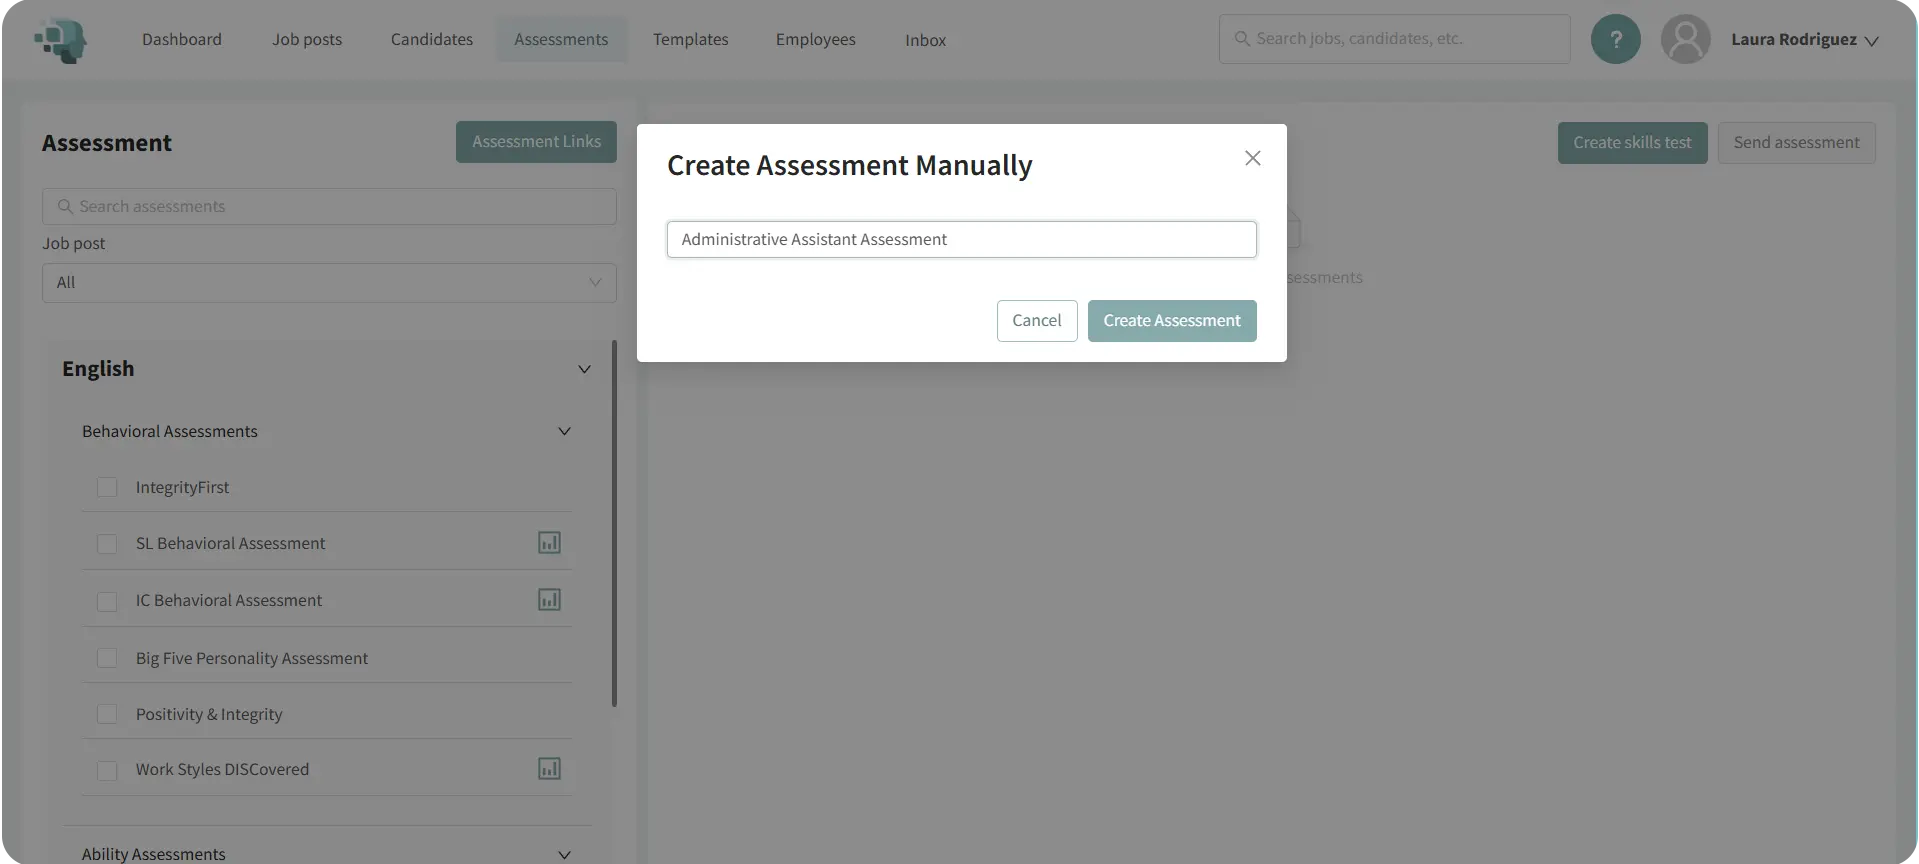Viewport: 1919px width, 864px height.
Task: Open the Job post All dropdown
Action: pyautogui.click(x=329, y=283)
